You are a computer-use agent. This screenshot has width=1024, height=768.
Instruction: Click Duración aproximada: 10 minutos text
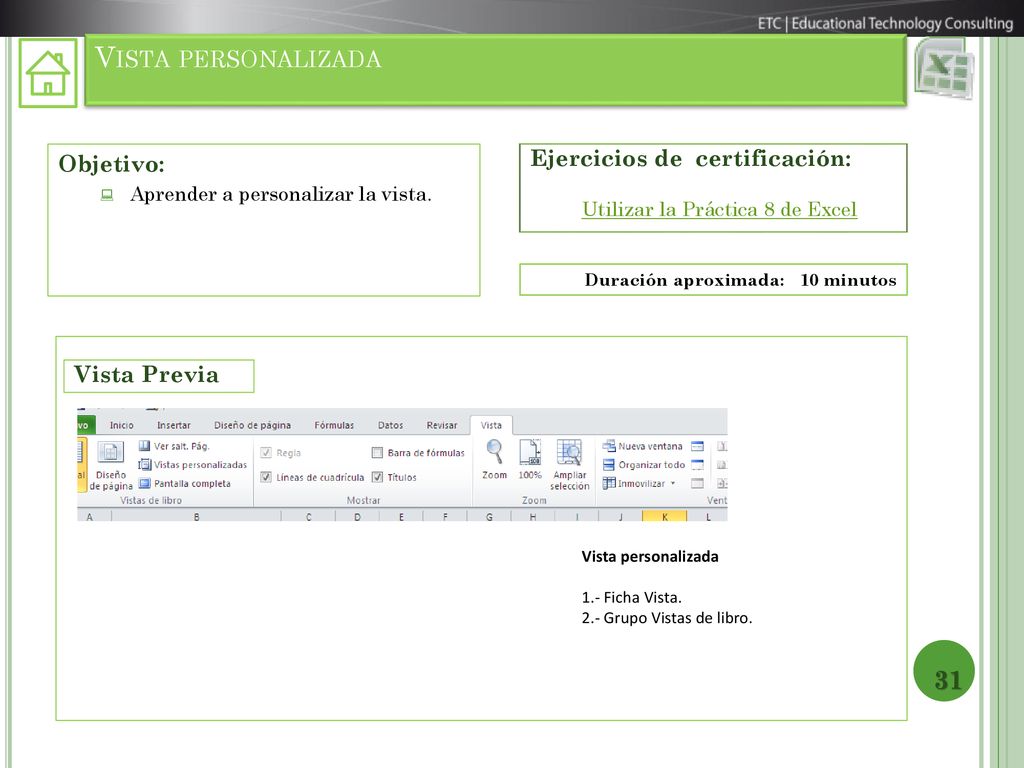[x=741, y=280]
